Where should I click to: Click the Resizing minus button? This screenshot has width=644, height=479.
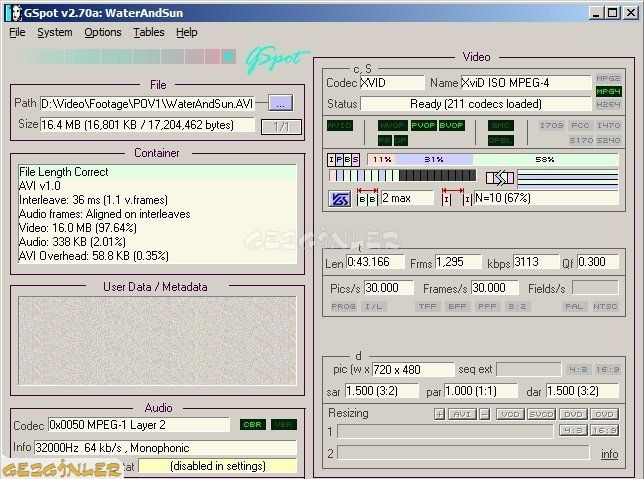tap(485, 414)
